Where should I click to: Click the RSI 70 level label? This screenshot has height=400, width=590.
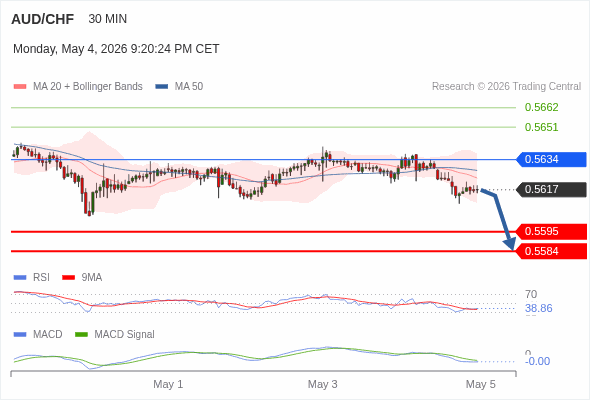(531, 294)
